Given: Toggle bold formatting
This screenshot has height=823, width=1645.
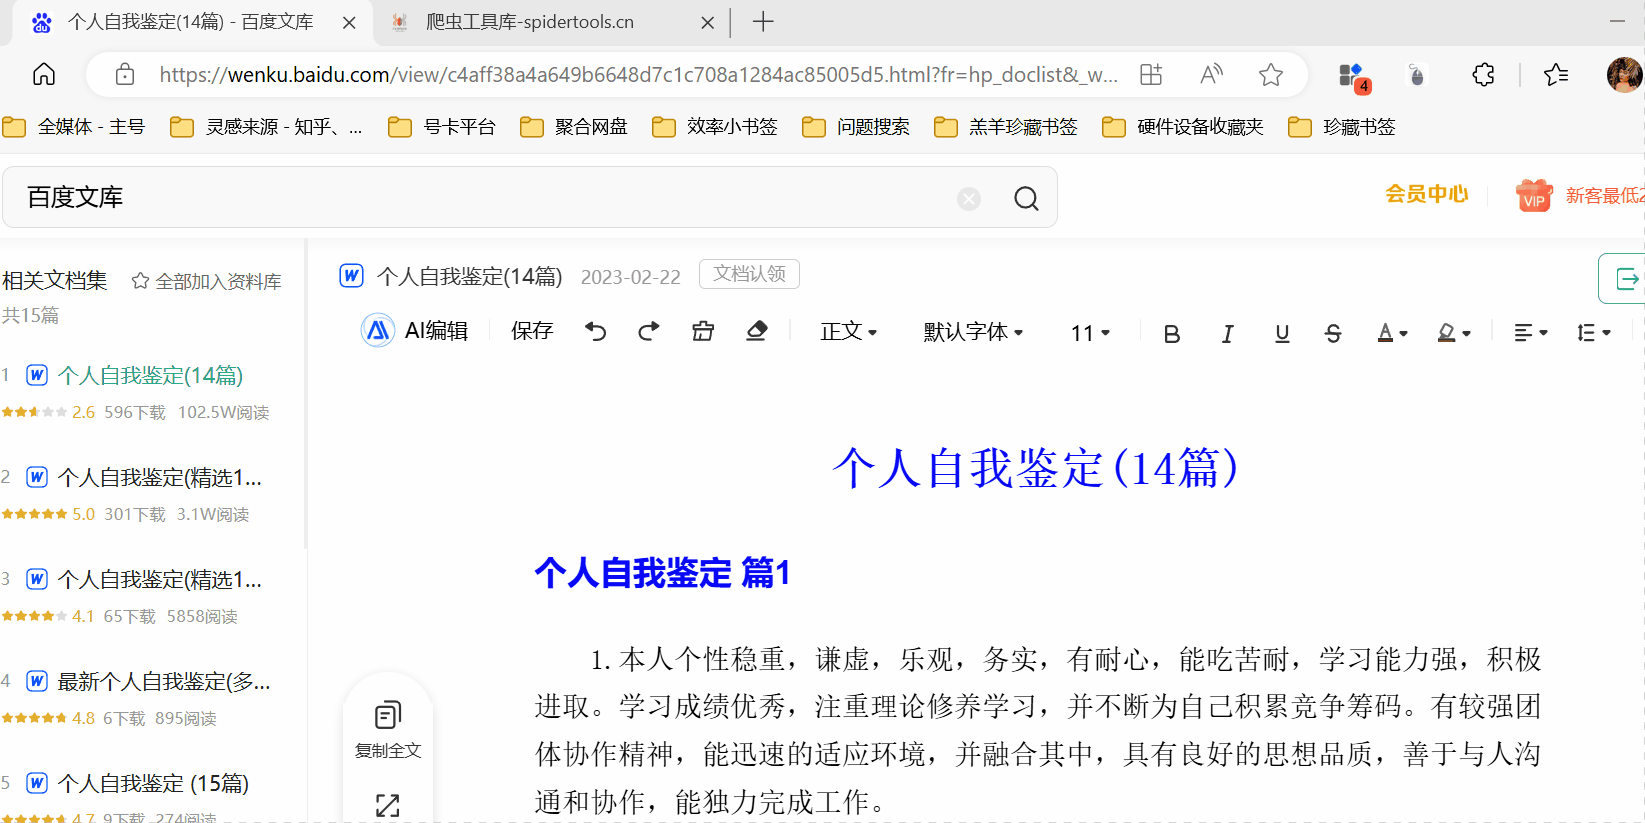Looking at the screenshot, I should tap(1172, 334).
